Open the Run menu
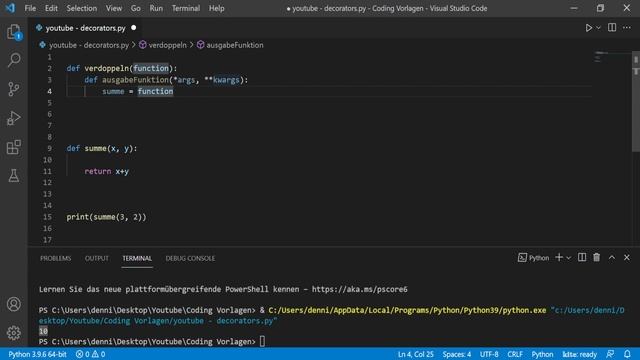The image size is (640, 360). click(156, 8)
